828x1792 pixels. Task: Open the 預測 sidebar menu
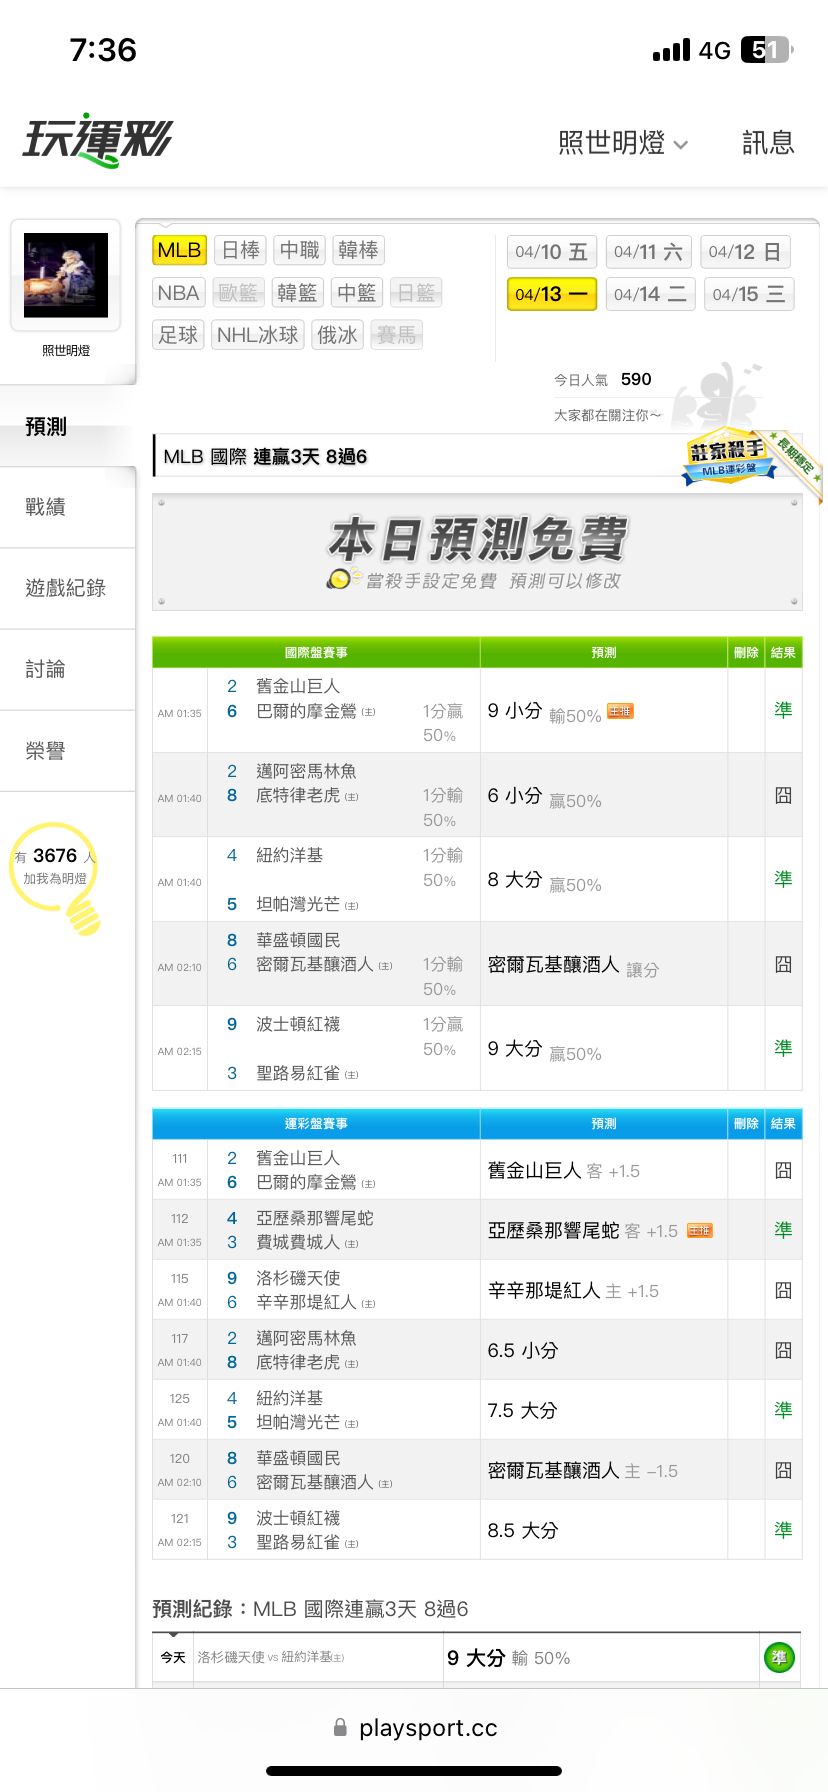67,426
